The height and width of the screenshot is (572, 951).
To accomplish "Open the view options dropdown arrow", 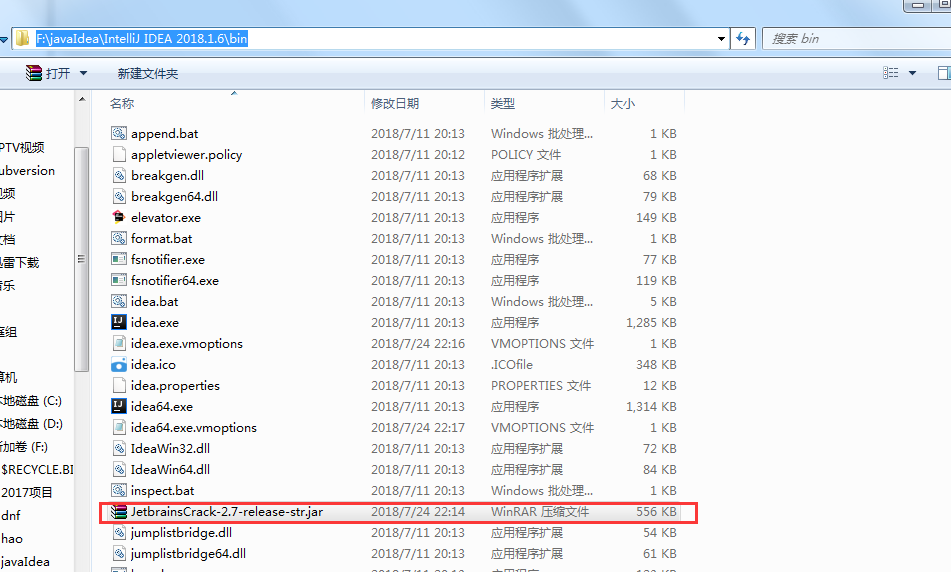I will click(x=912, y=73).
